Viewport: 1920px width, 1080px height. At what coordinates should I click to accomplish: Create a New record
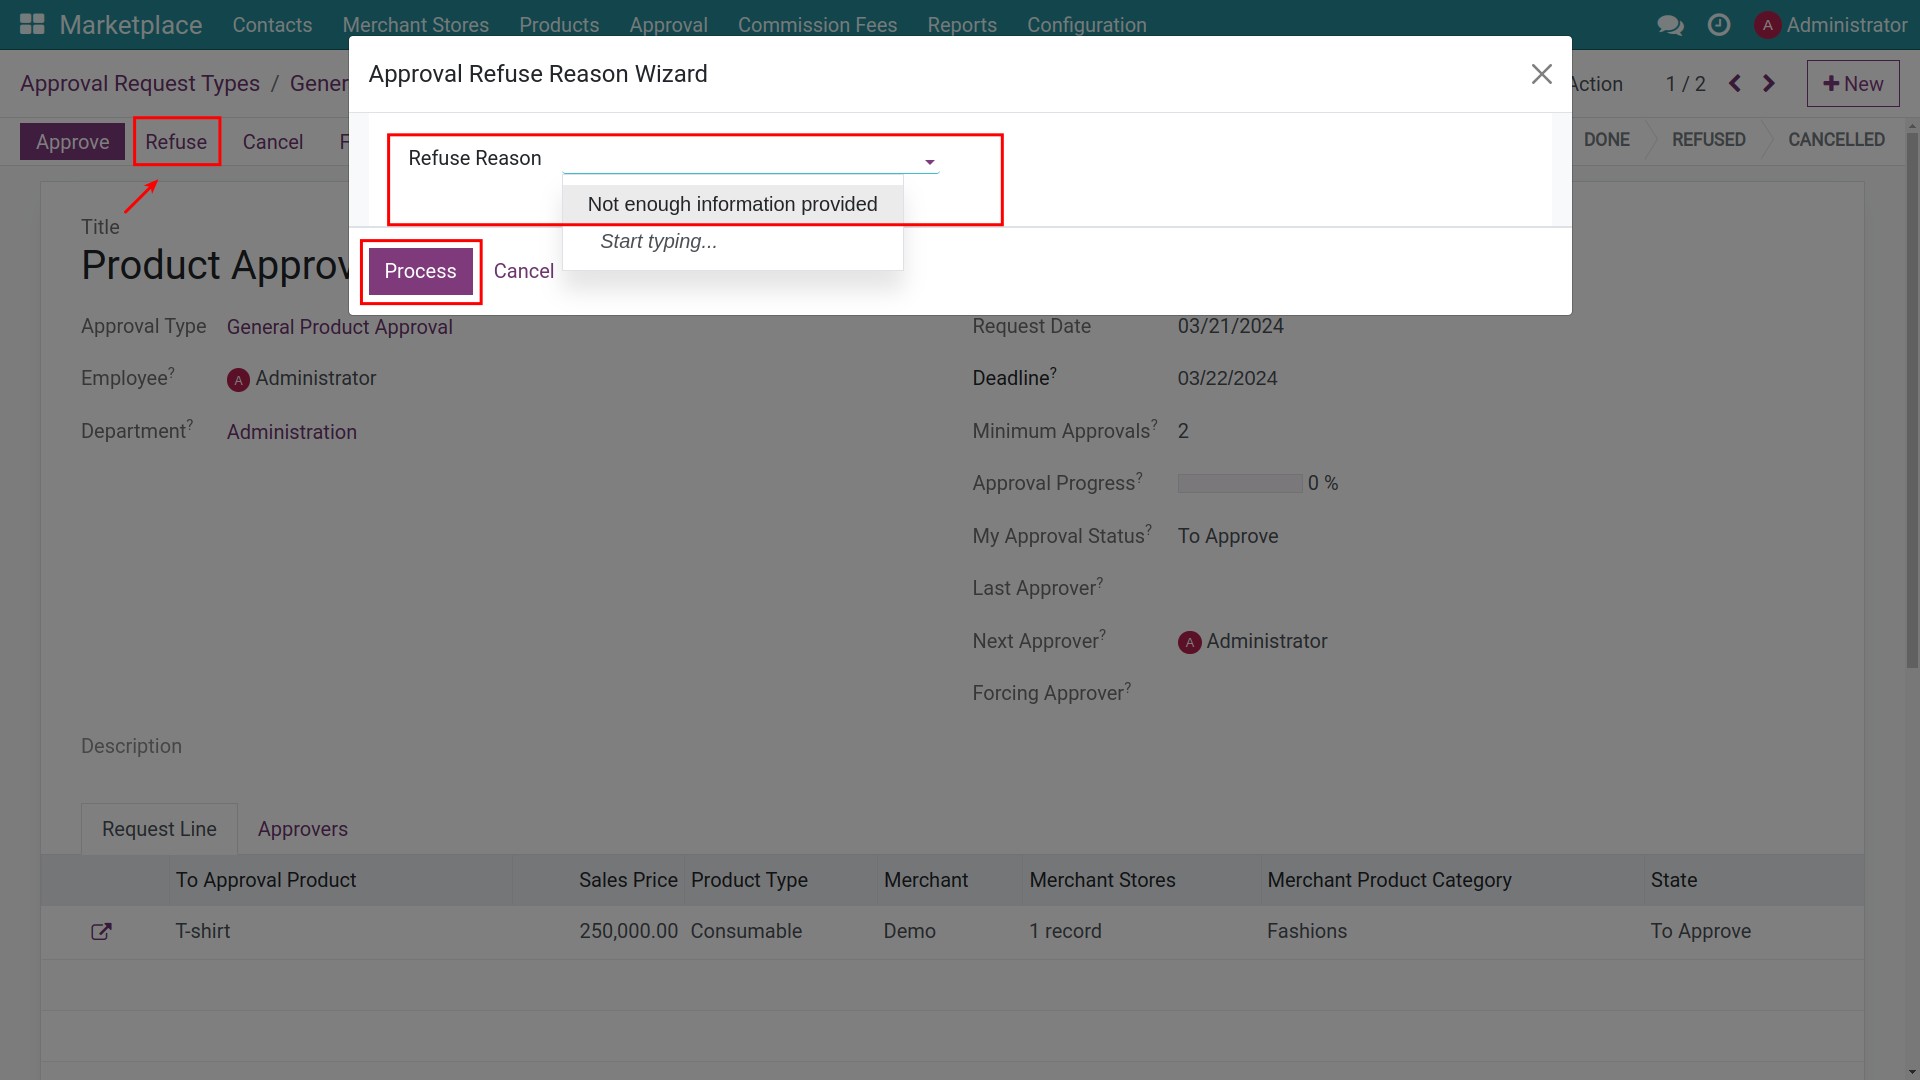[x=1853, y=84]
